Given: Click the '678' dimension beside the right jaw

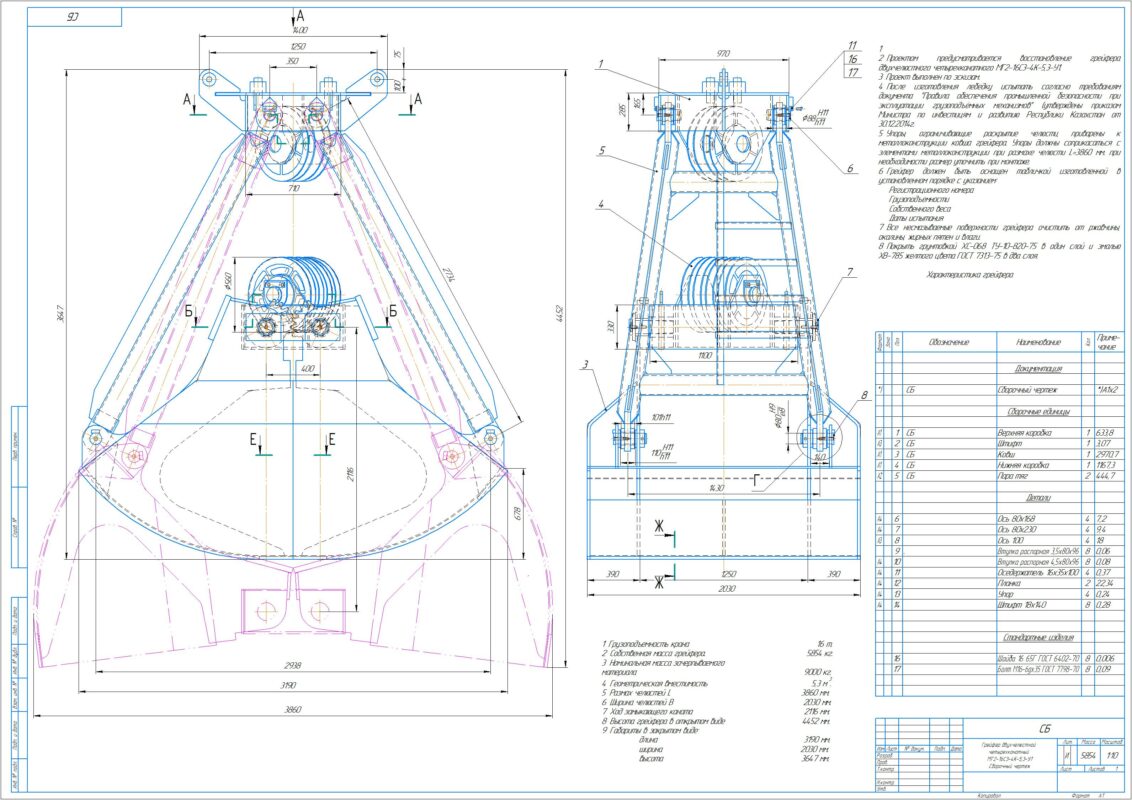Looking at the screenshot, I should tap(517, 513).
